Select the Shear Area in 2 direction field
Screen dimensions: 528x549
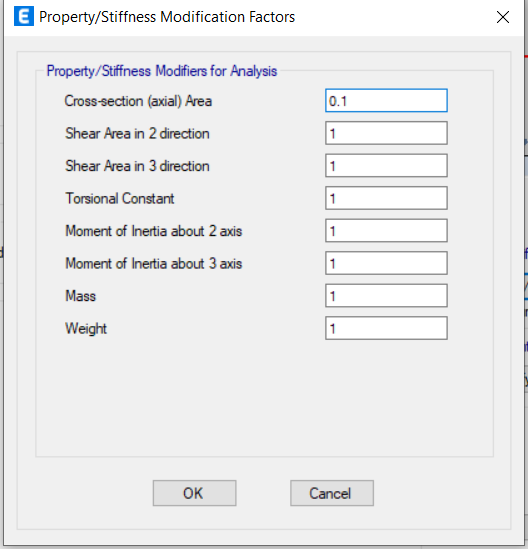(386, 133)
